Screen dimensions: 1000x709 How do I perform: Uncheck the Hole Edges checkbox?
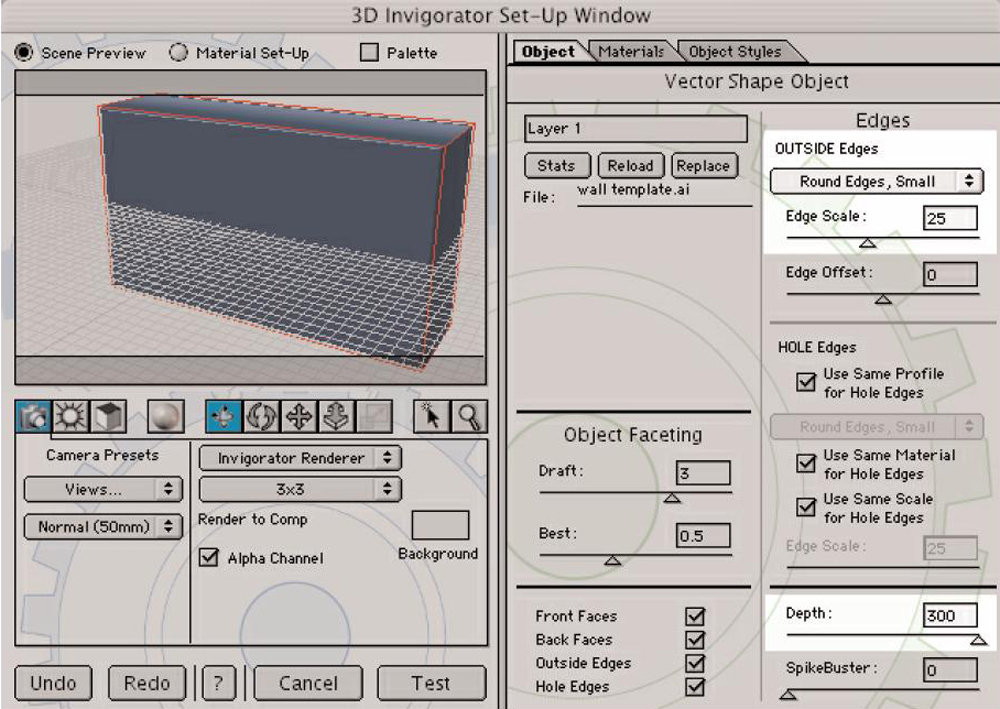point(695,687)
